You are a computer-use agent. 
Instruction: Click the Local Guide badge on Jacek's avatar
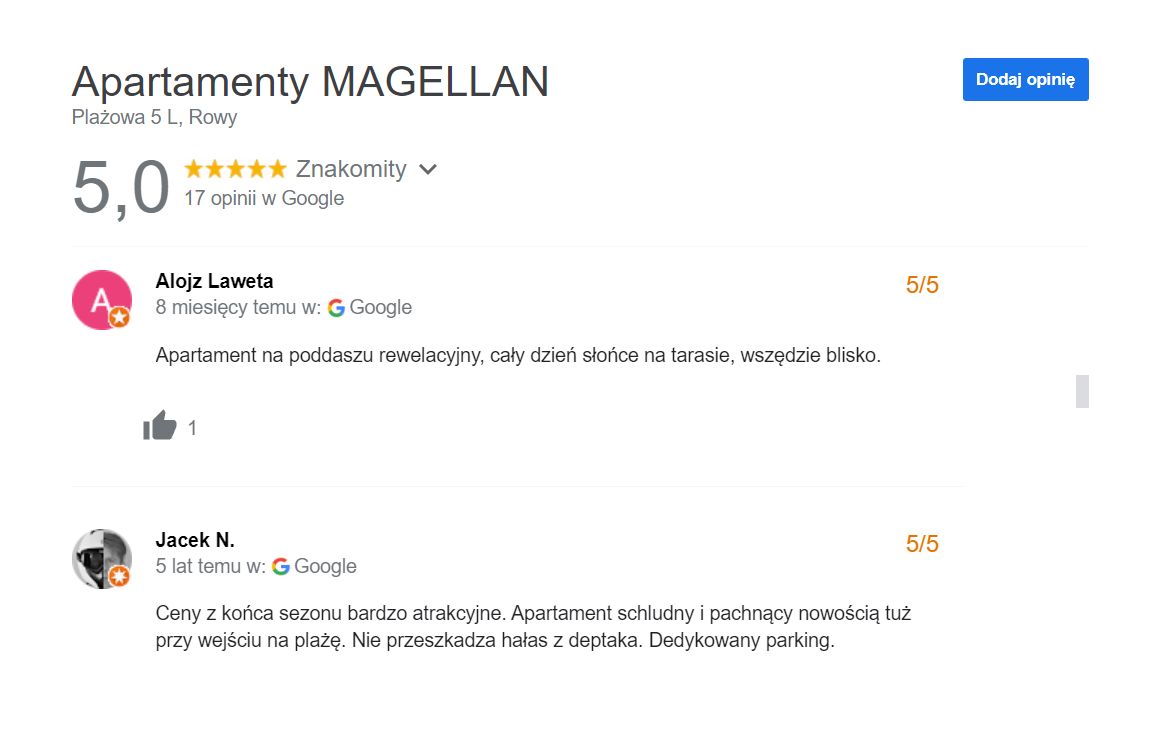[x=120, y=577]
